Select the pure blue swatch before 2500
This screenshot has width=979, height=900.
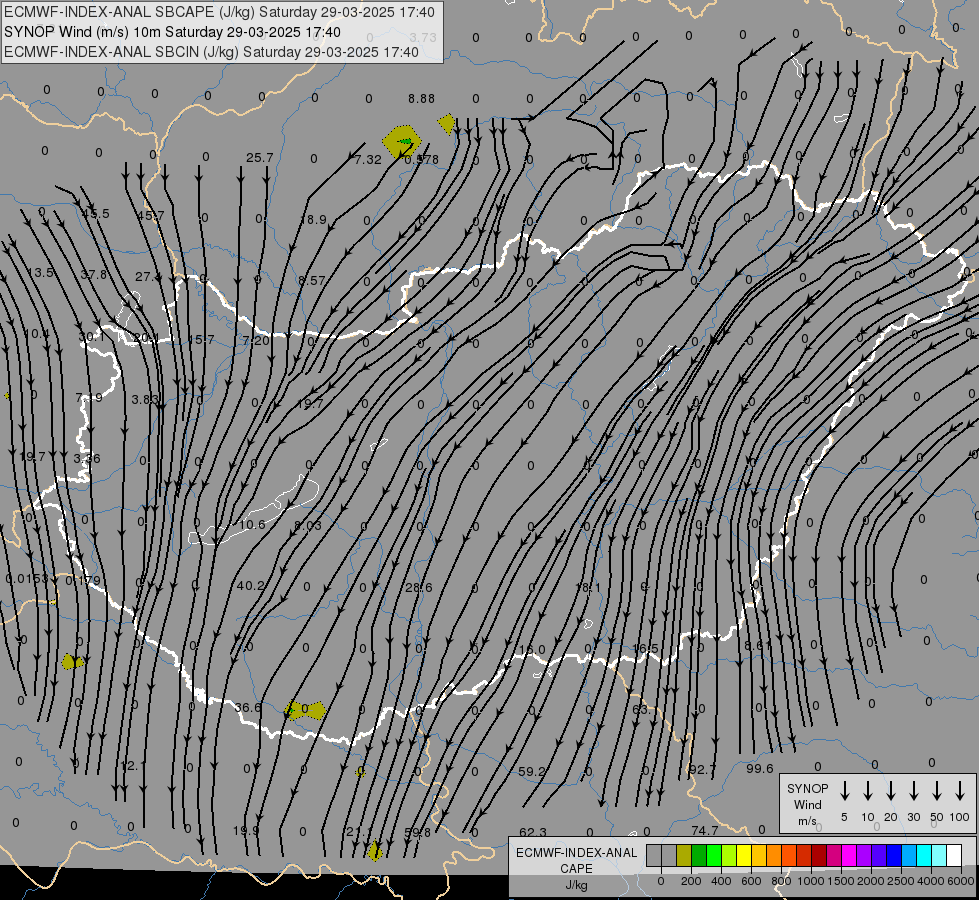[x=893, y=855]
